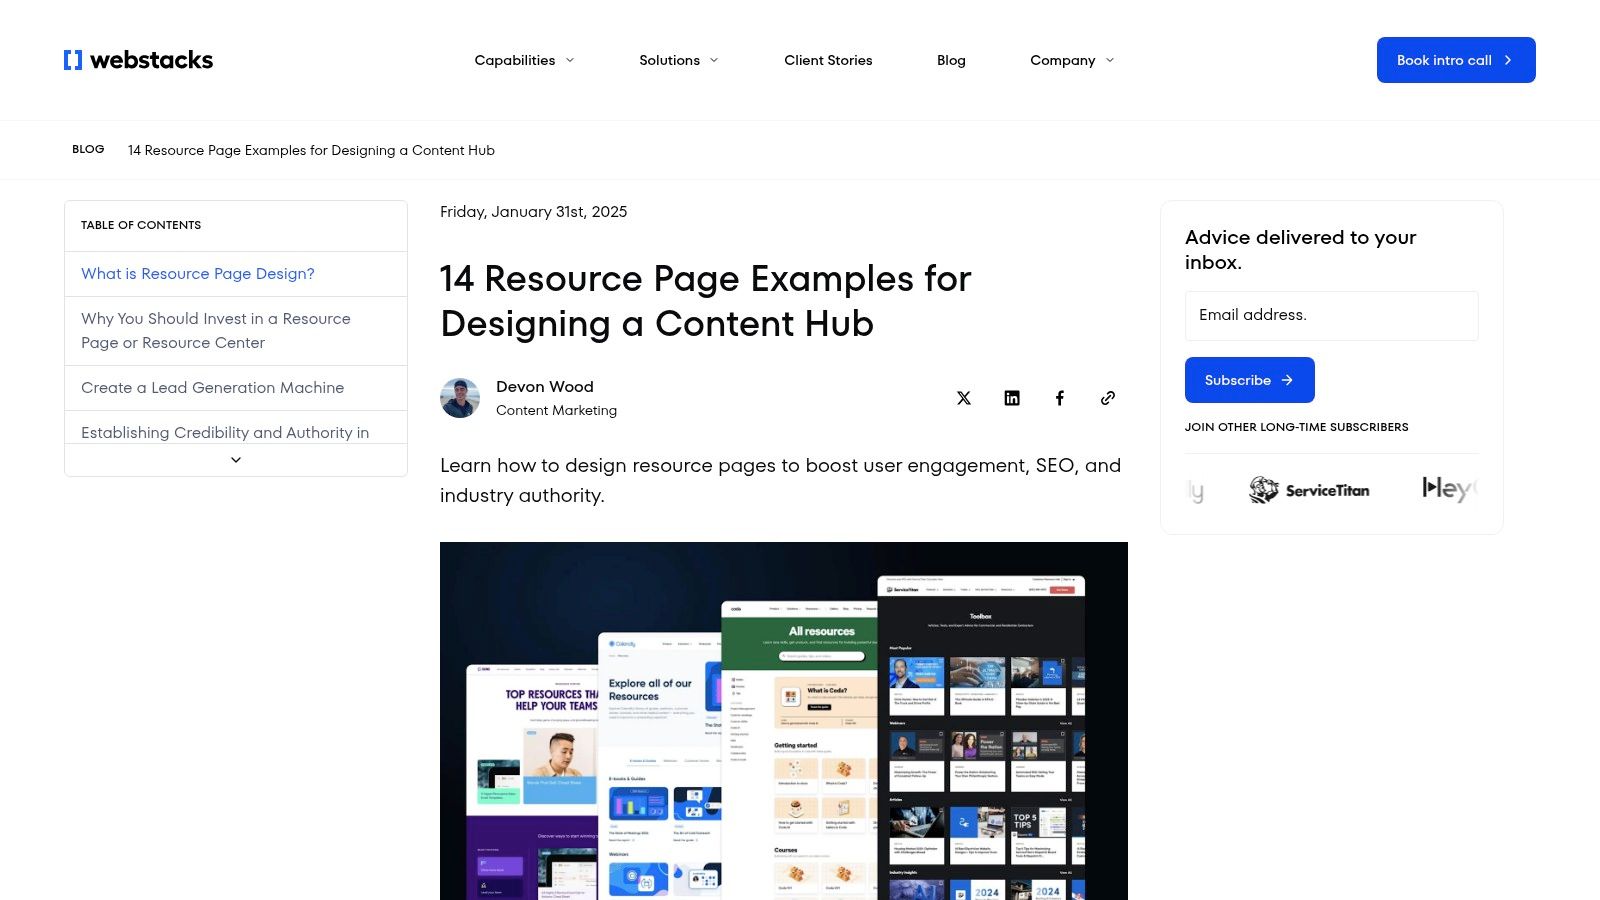Click the Webstacks logo

[138, 59]
